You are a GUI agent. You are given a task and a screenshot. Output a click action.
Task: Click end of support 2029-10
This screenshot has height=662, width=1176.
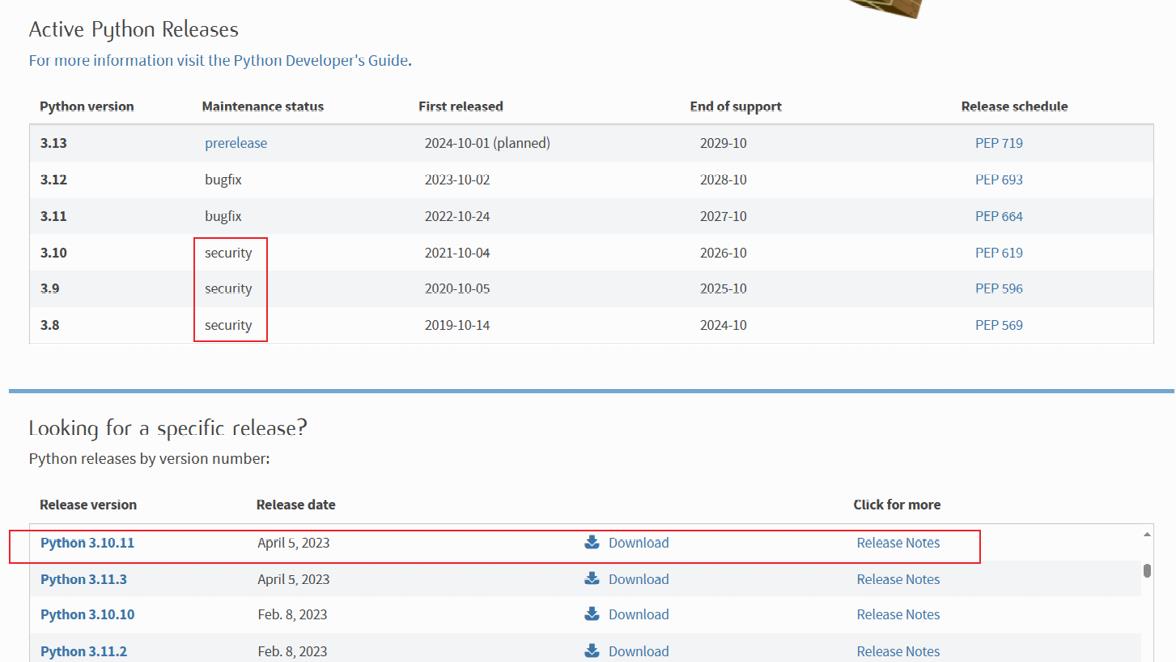(723, 142)
